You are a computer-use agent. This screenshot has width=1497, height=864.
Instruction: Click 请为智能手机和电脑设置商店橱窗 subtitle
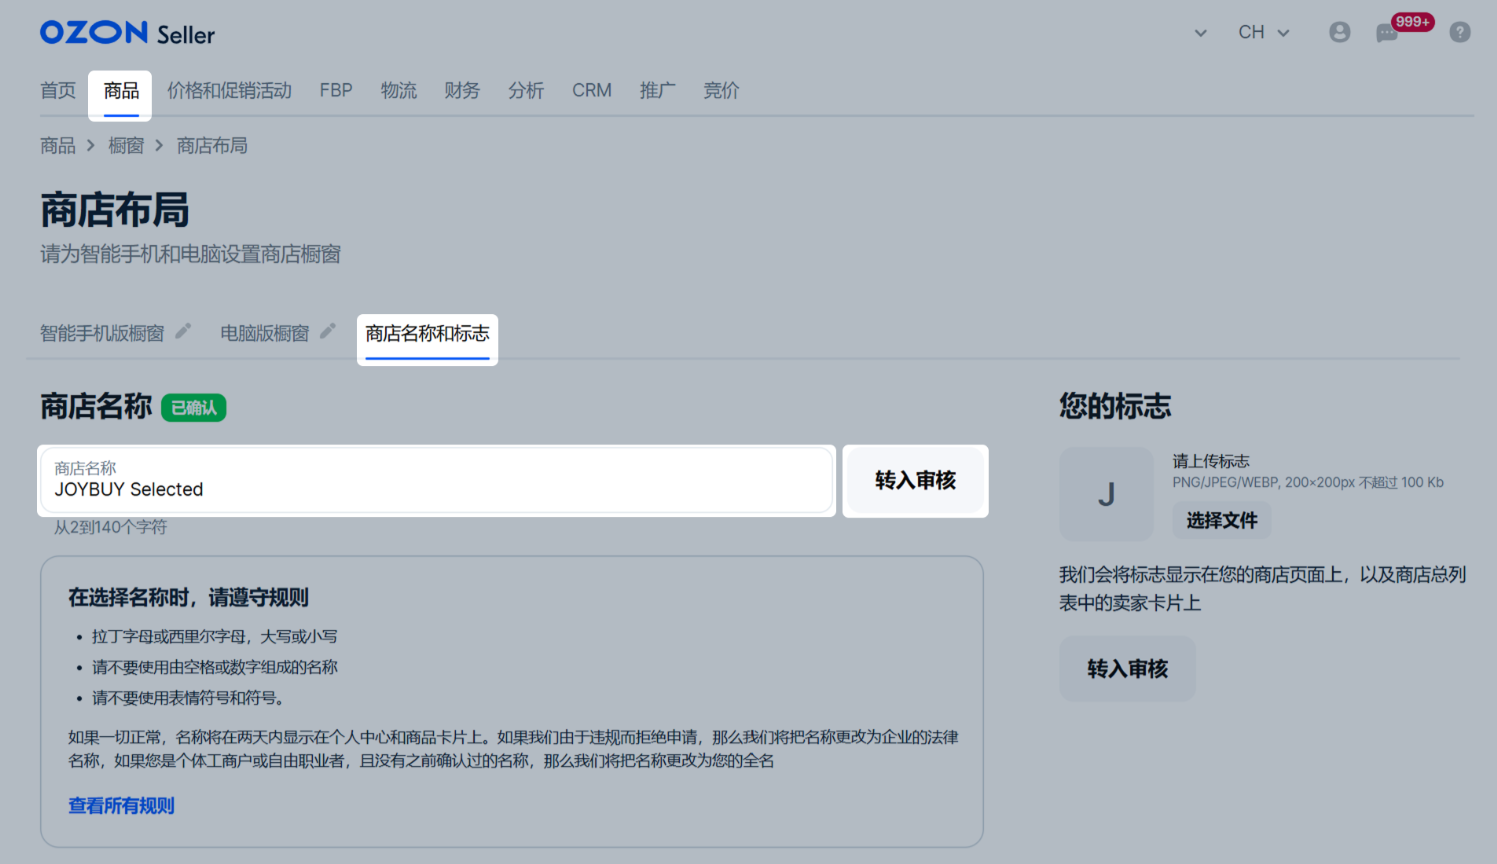point(190,254)
